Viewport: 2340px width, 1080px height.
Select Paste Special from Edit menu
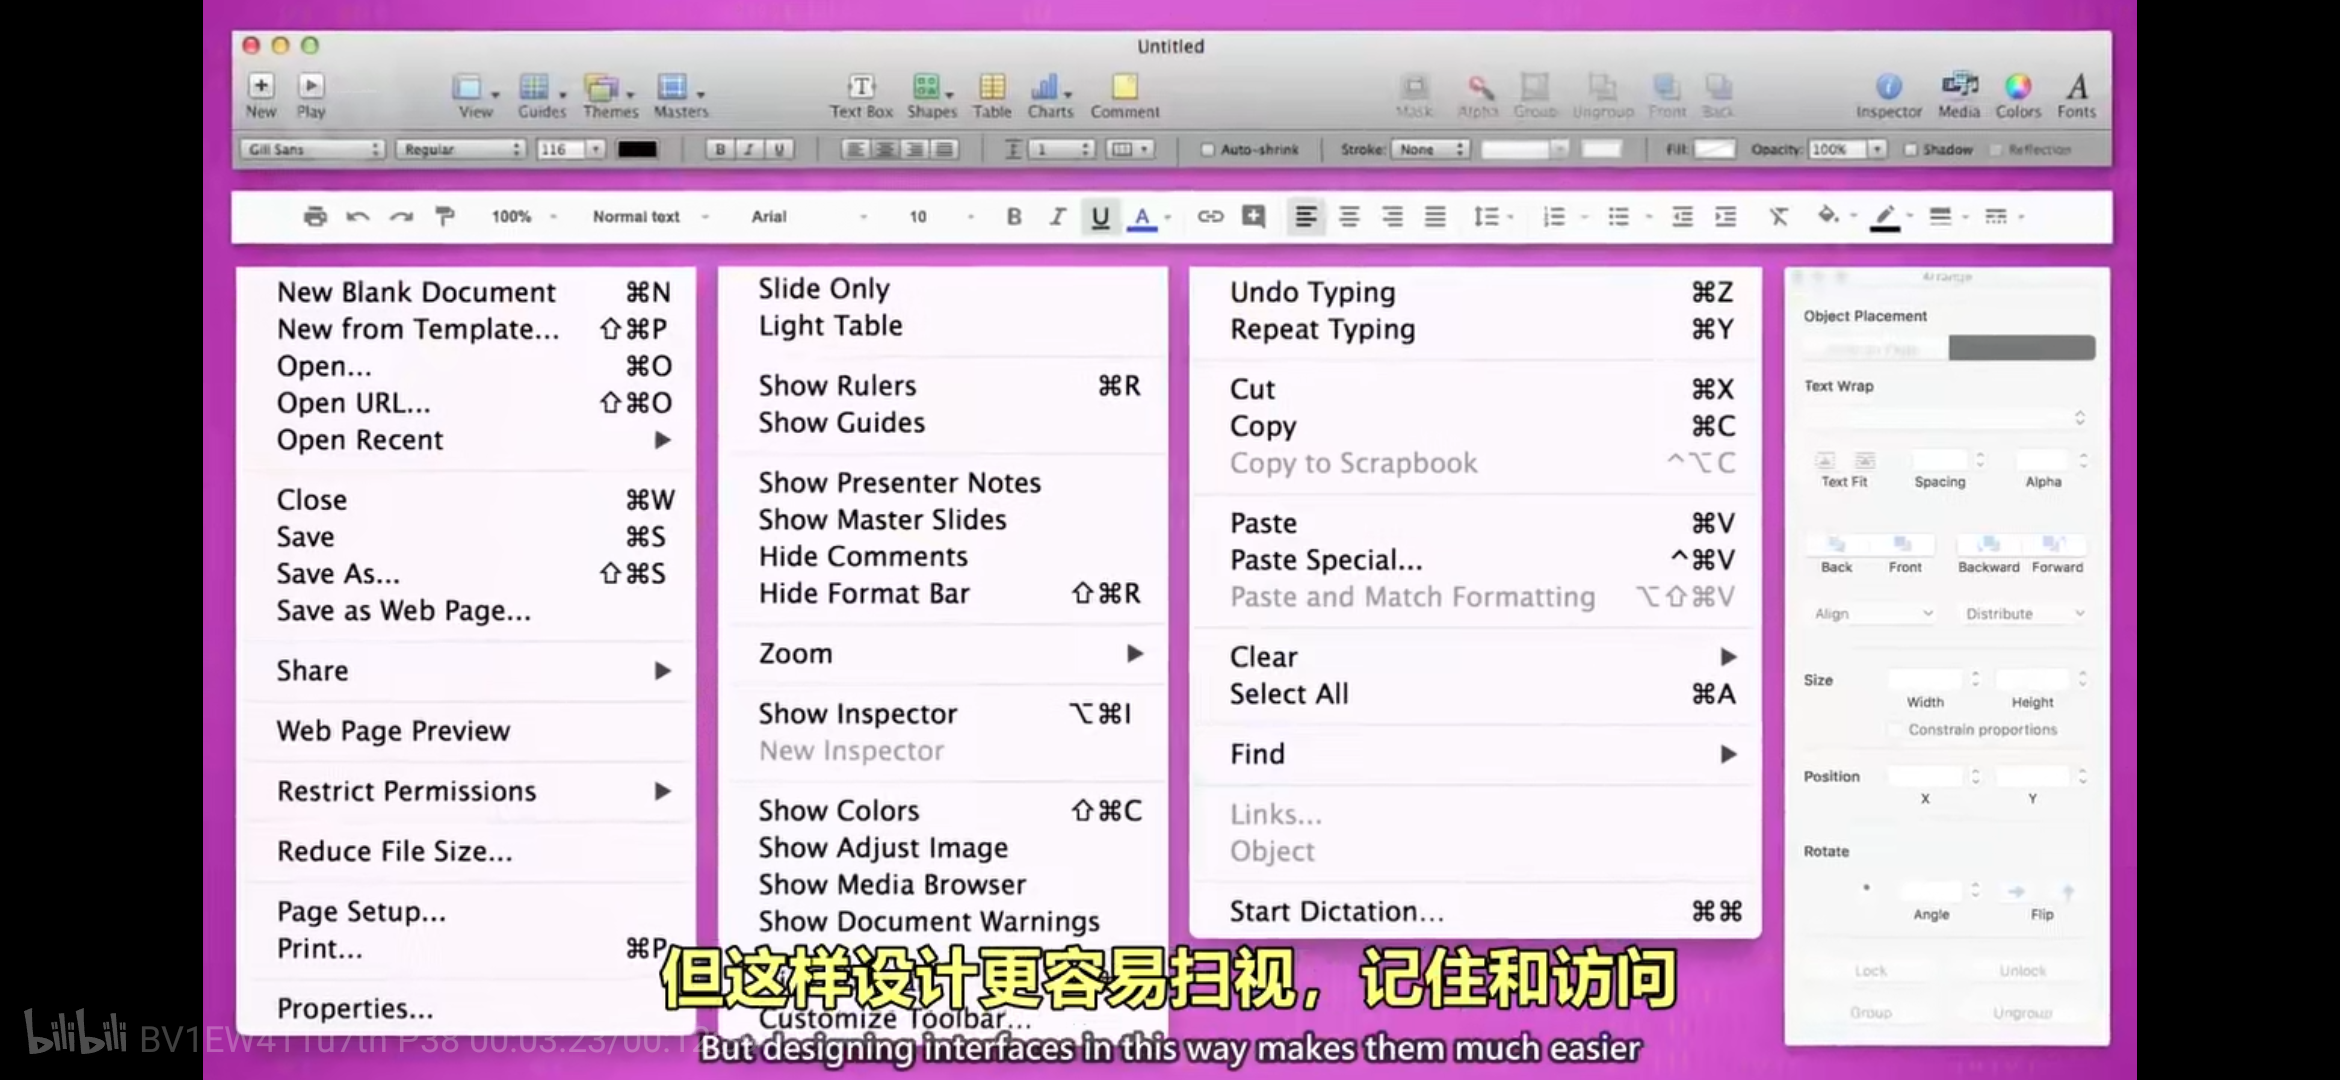click(1325, 559)
